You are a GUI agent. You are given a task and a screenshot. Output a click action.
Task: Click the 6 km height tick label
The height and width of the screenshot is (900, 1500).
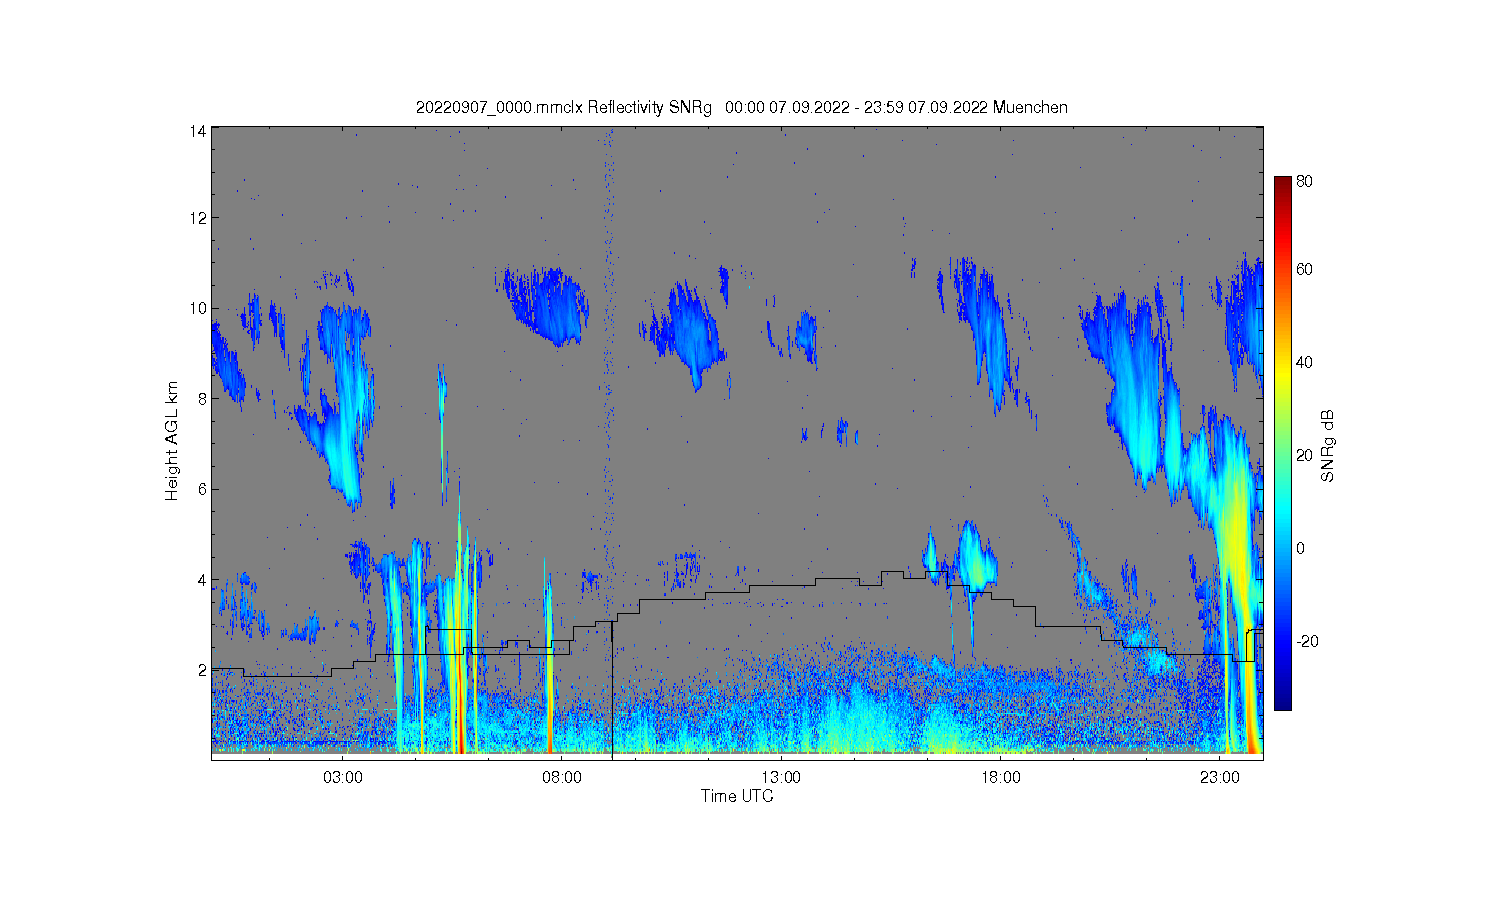[202, 489]
